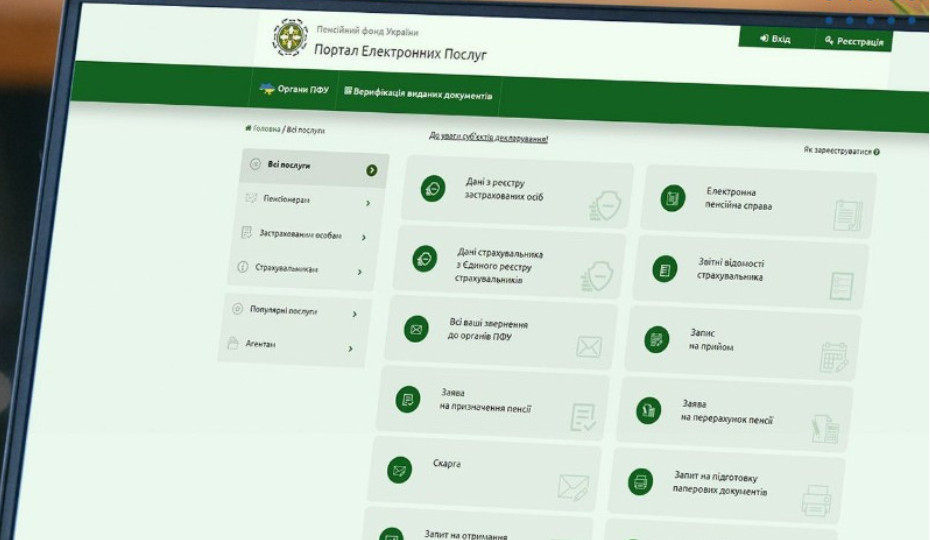
Task: Click green icon of Дані страхувальника card
Action: [425, 259]
